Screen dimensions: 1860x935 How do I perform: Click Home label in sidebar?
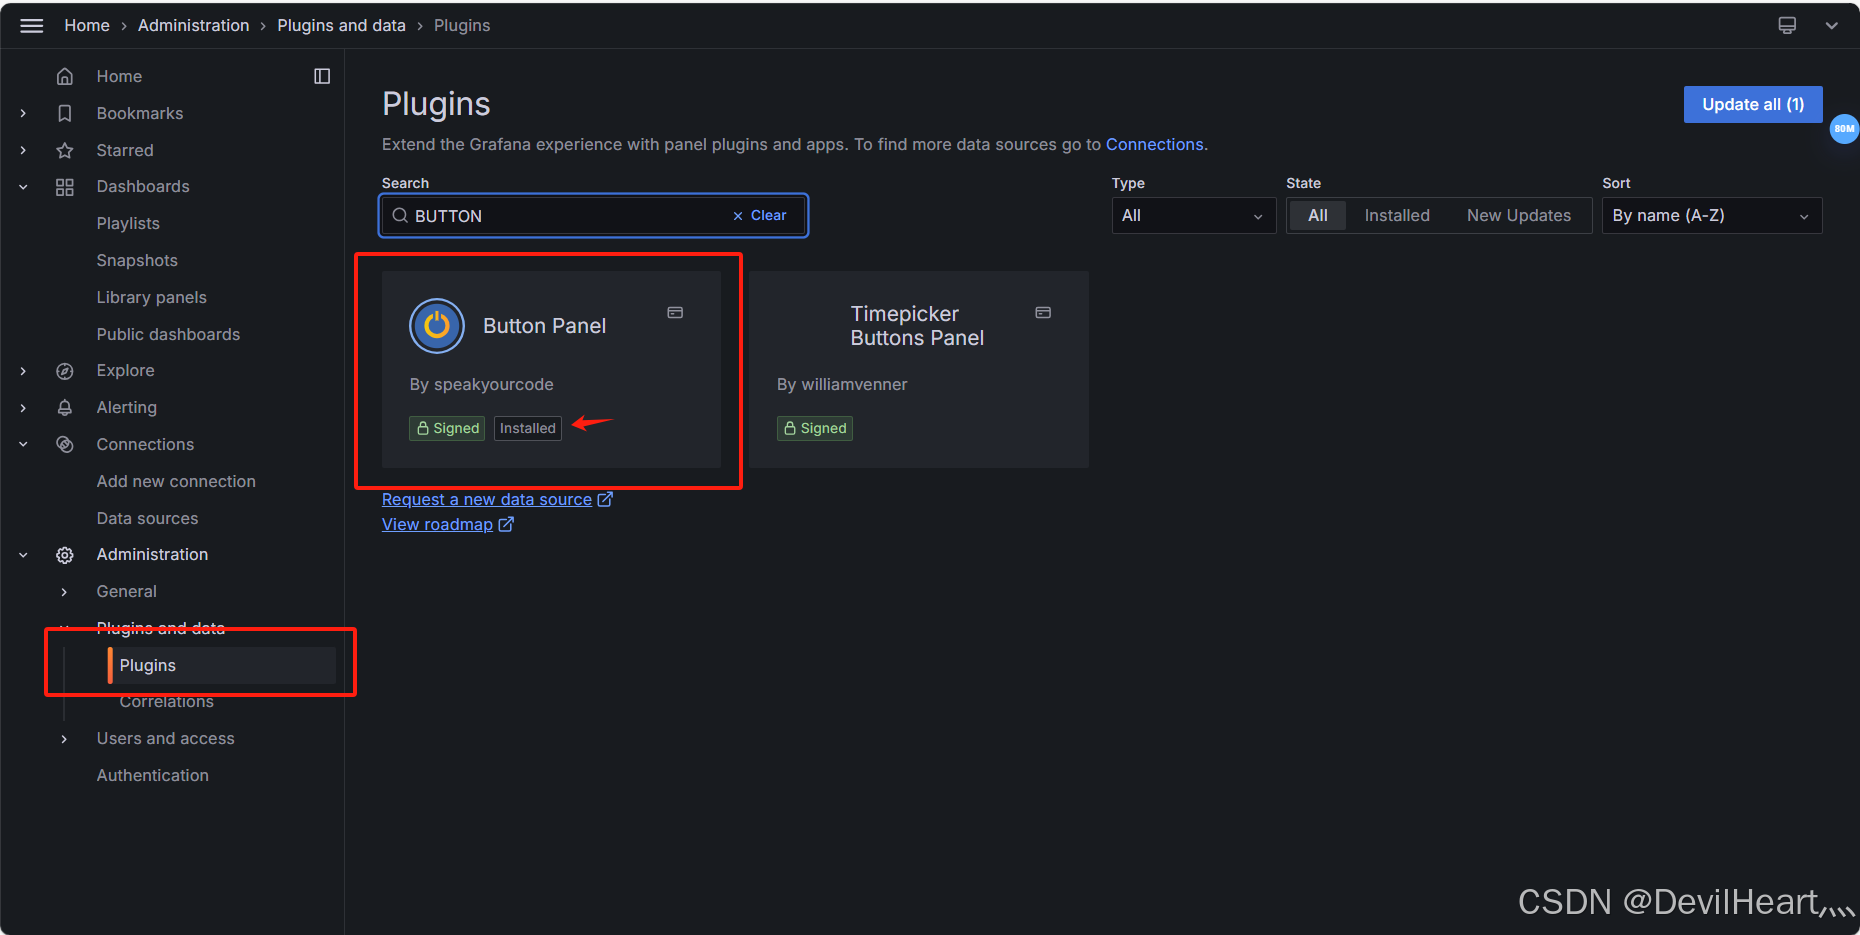119,76
